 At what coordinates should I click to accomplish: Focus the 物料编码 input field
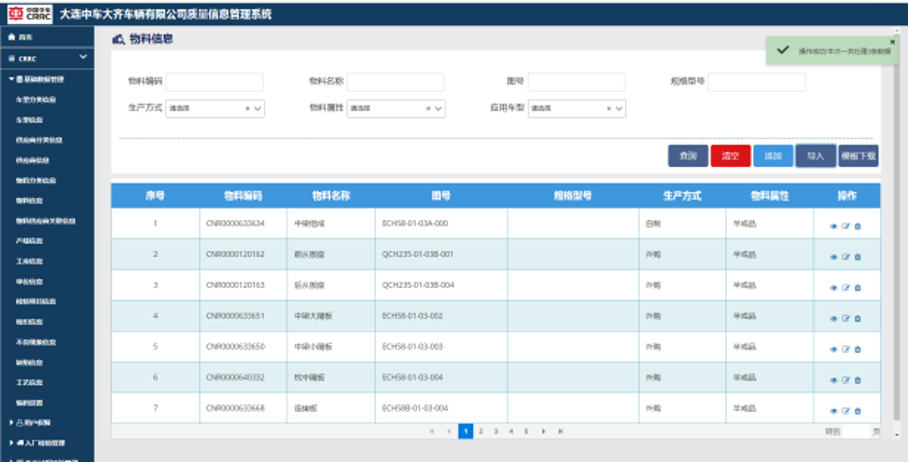pyautogui.click(x=214, y=82)
